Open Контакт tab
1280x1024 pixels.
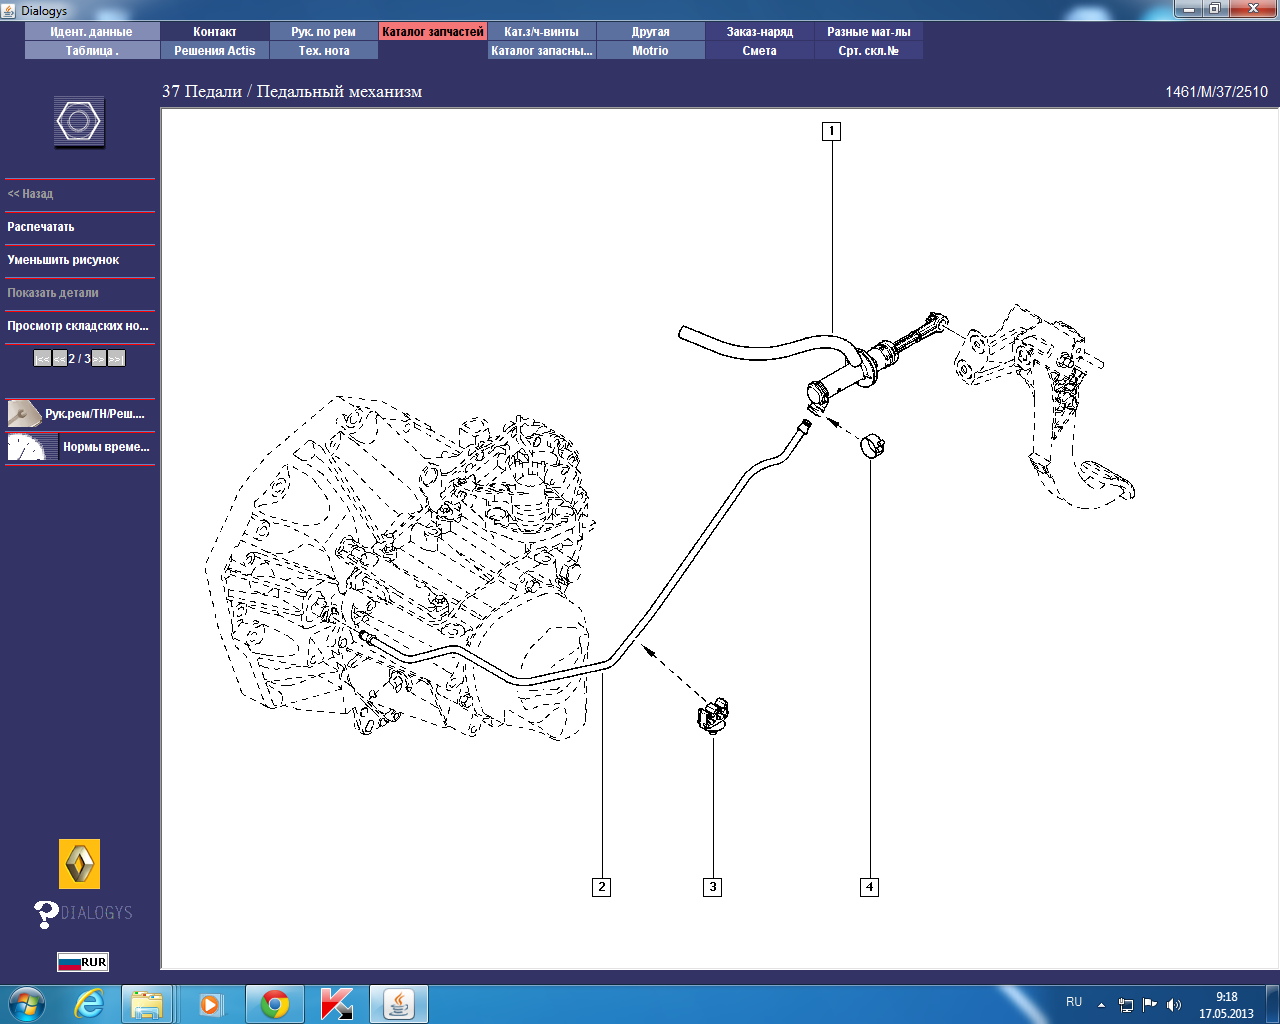click(x=215, y=32)
